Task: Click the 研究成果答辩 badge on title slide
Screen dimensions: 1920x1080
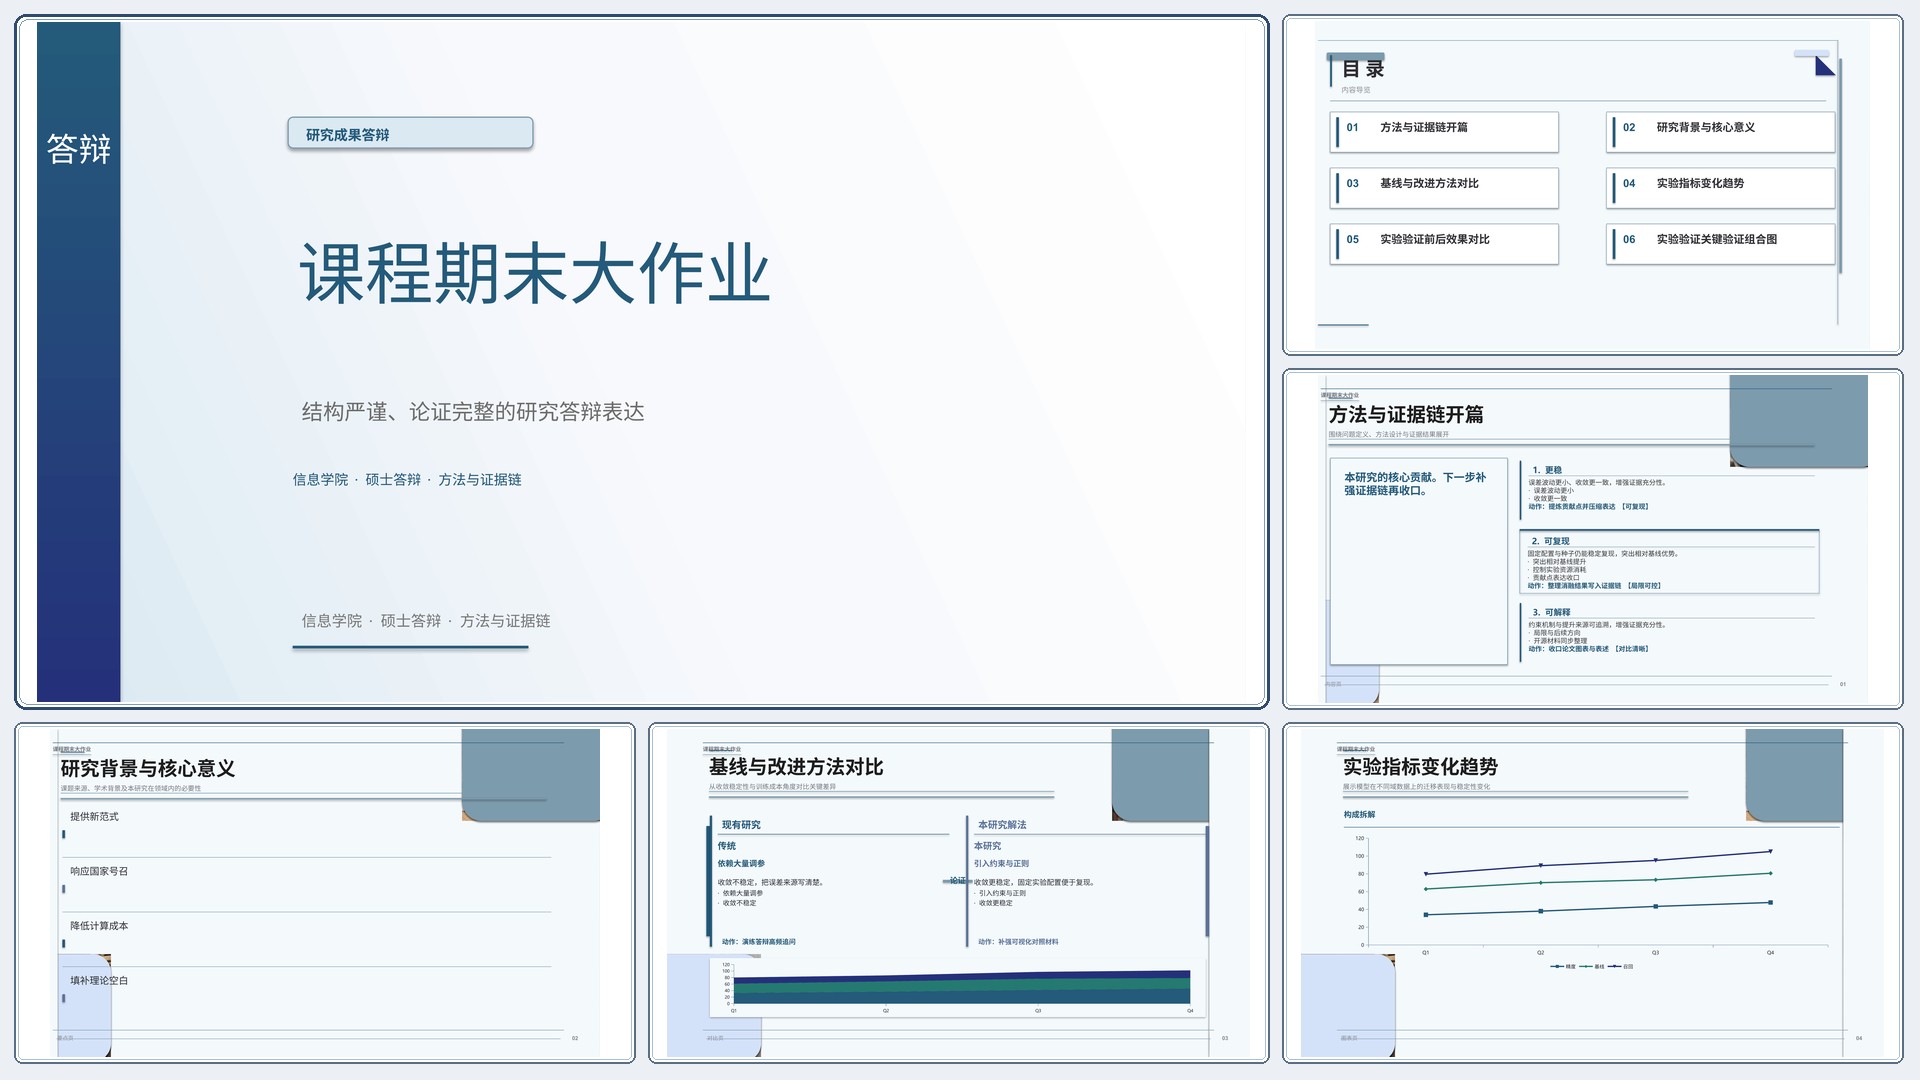Action: tap(410, 134)
